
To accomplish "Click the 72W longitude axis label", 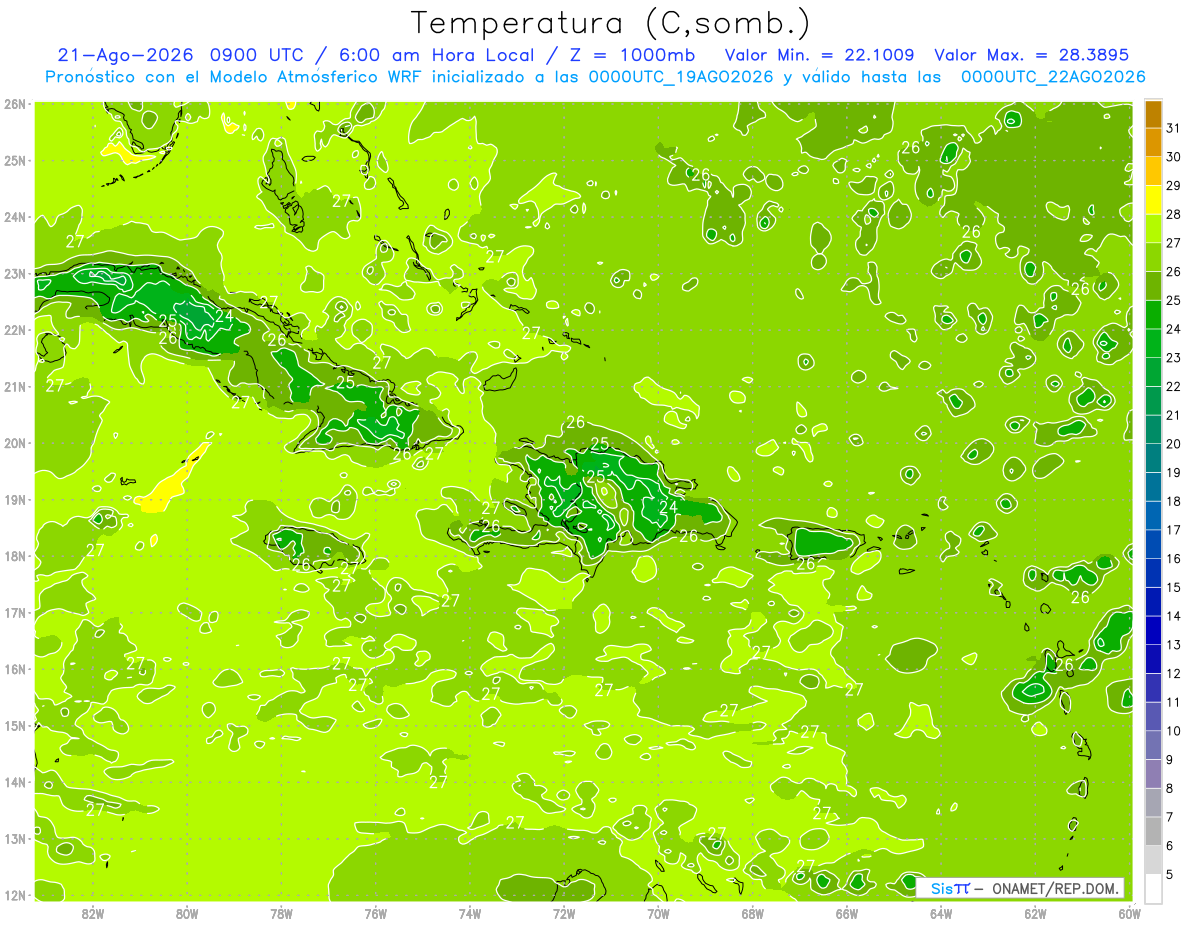I will click(x=564, y=913).
